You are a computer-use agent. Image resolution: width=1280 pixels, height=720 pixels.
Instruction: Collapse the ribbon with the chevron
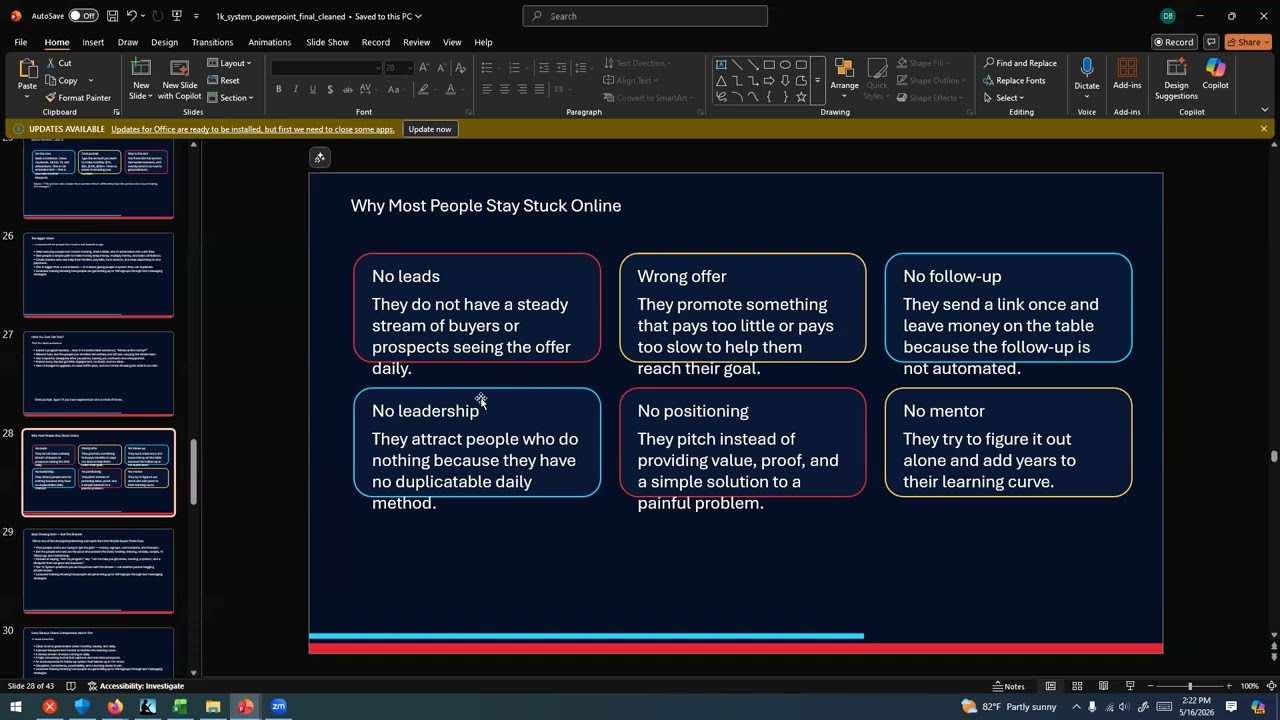pos(1264,110)
